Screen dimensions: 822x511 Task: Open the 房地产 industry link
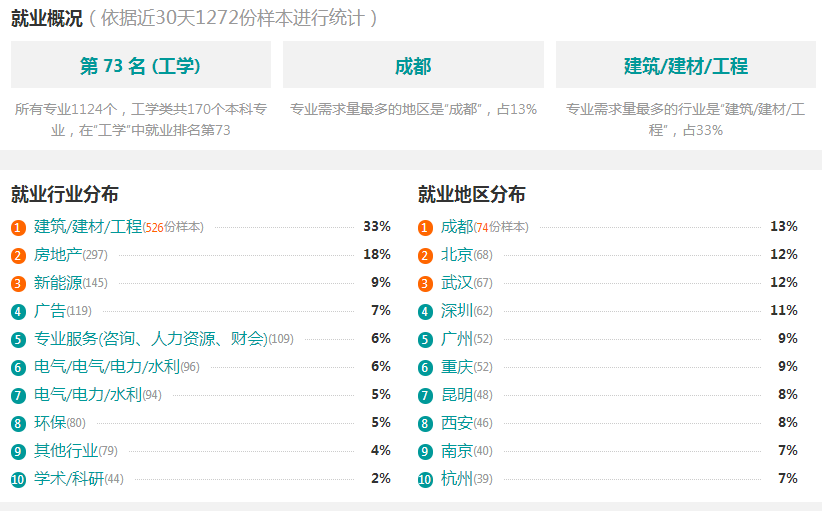(58, 255)
